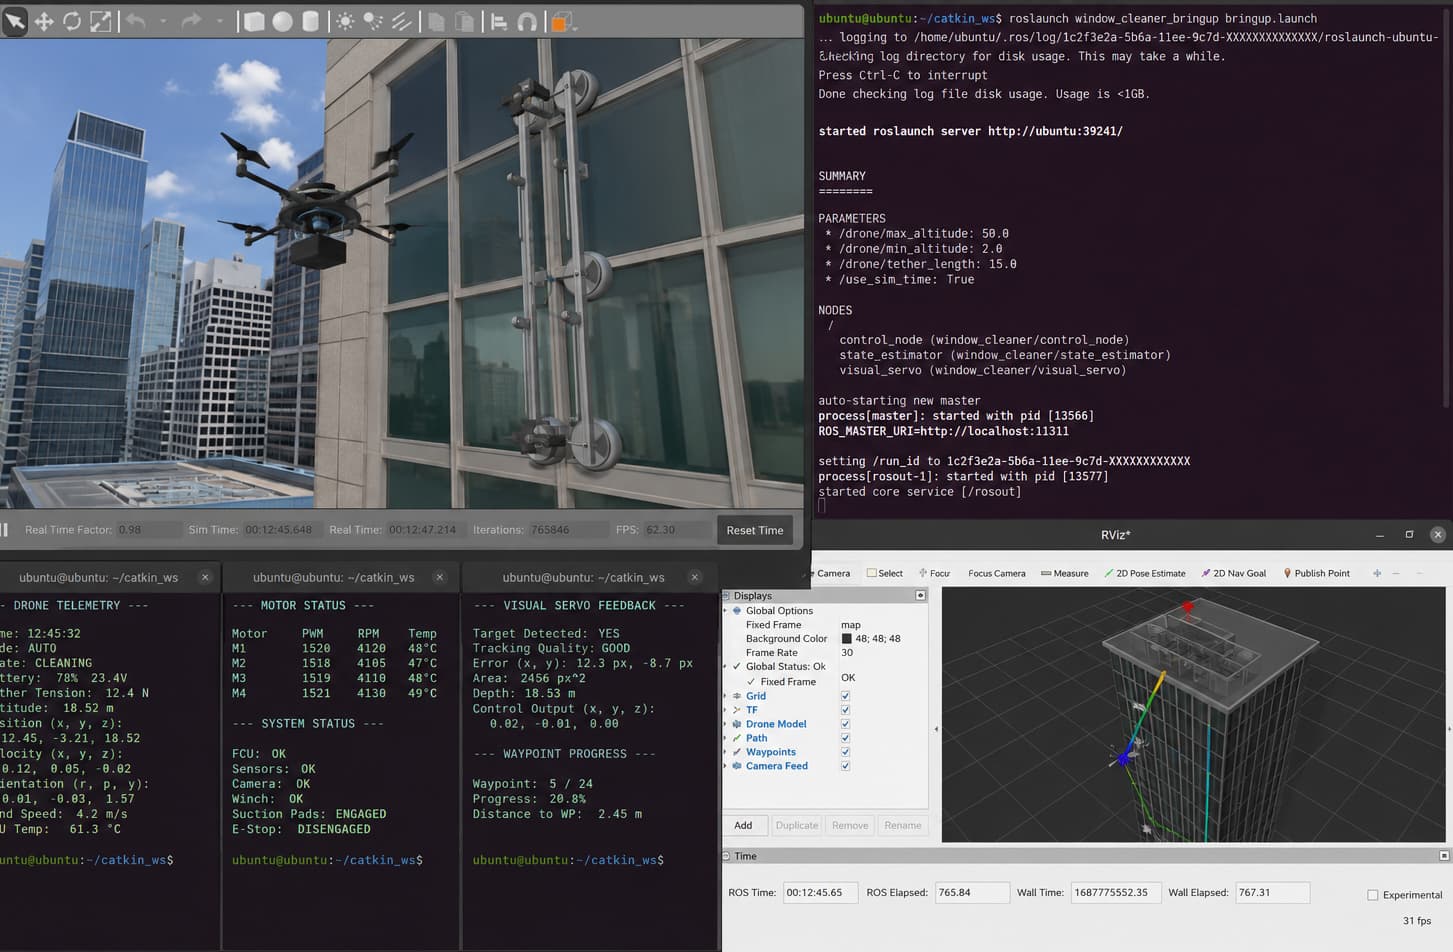Click the Duplicate display button
1453x952 pixels.
[797, 825]
